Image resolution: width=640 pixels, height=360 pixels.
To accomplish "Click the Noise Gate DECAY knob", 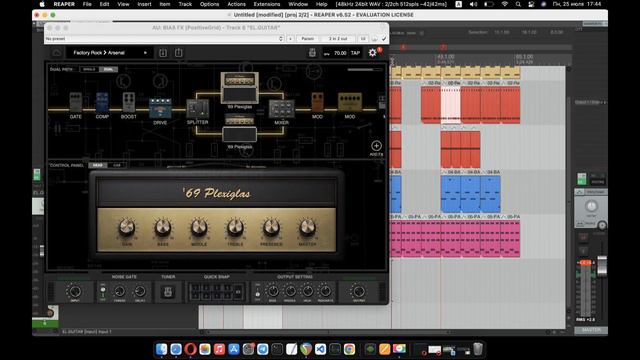I will tap(140, 291).
